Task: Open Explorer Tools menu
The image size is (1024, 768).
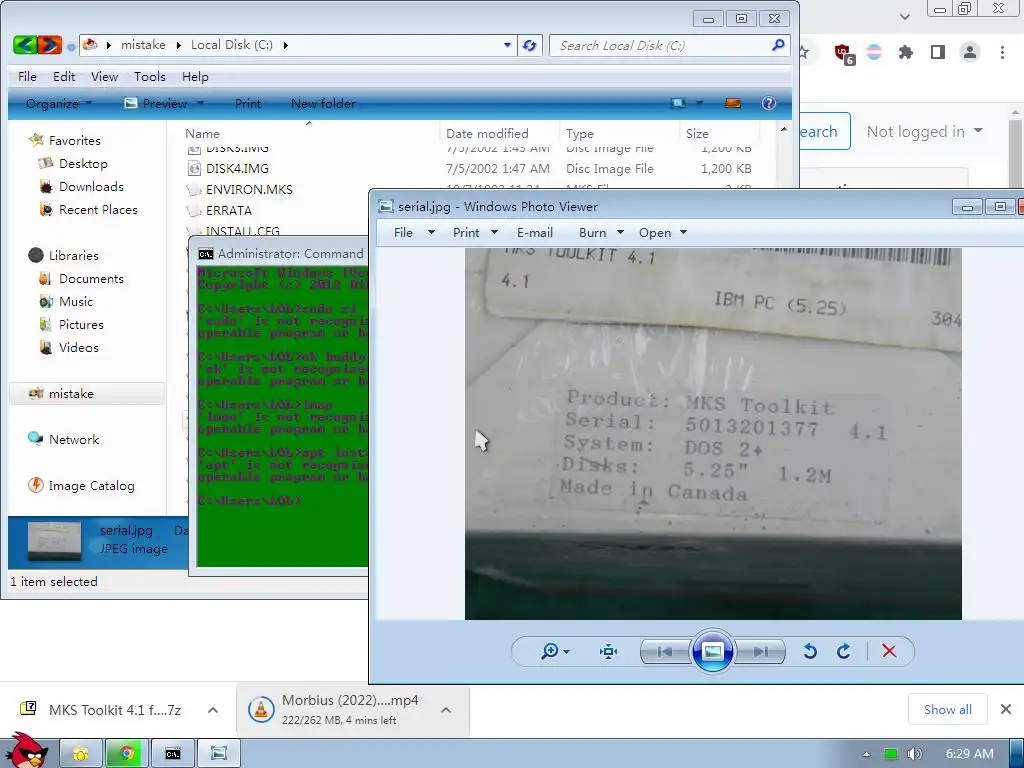Action: click(150, 76)
